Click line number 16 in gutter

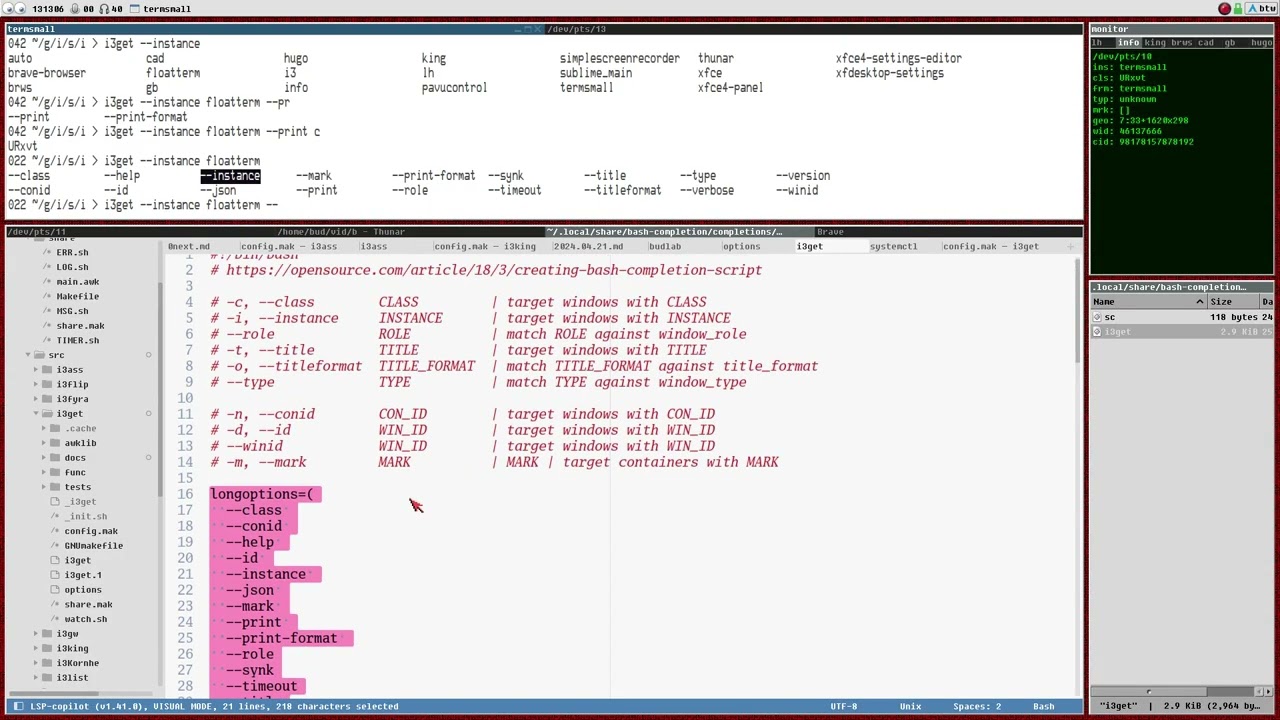[x=185, y=494]
